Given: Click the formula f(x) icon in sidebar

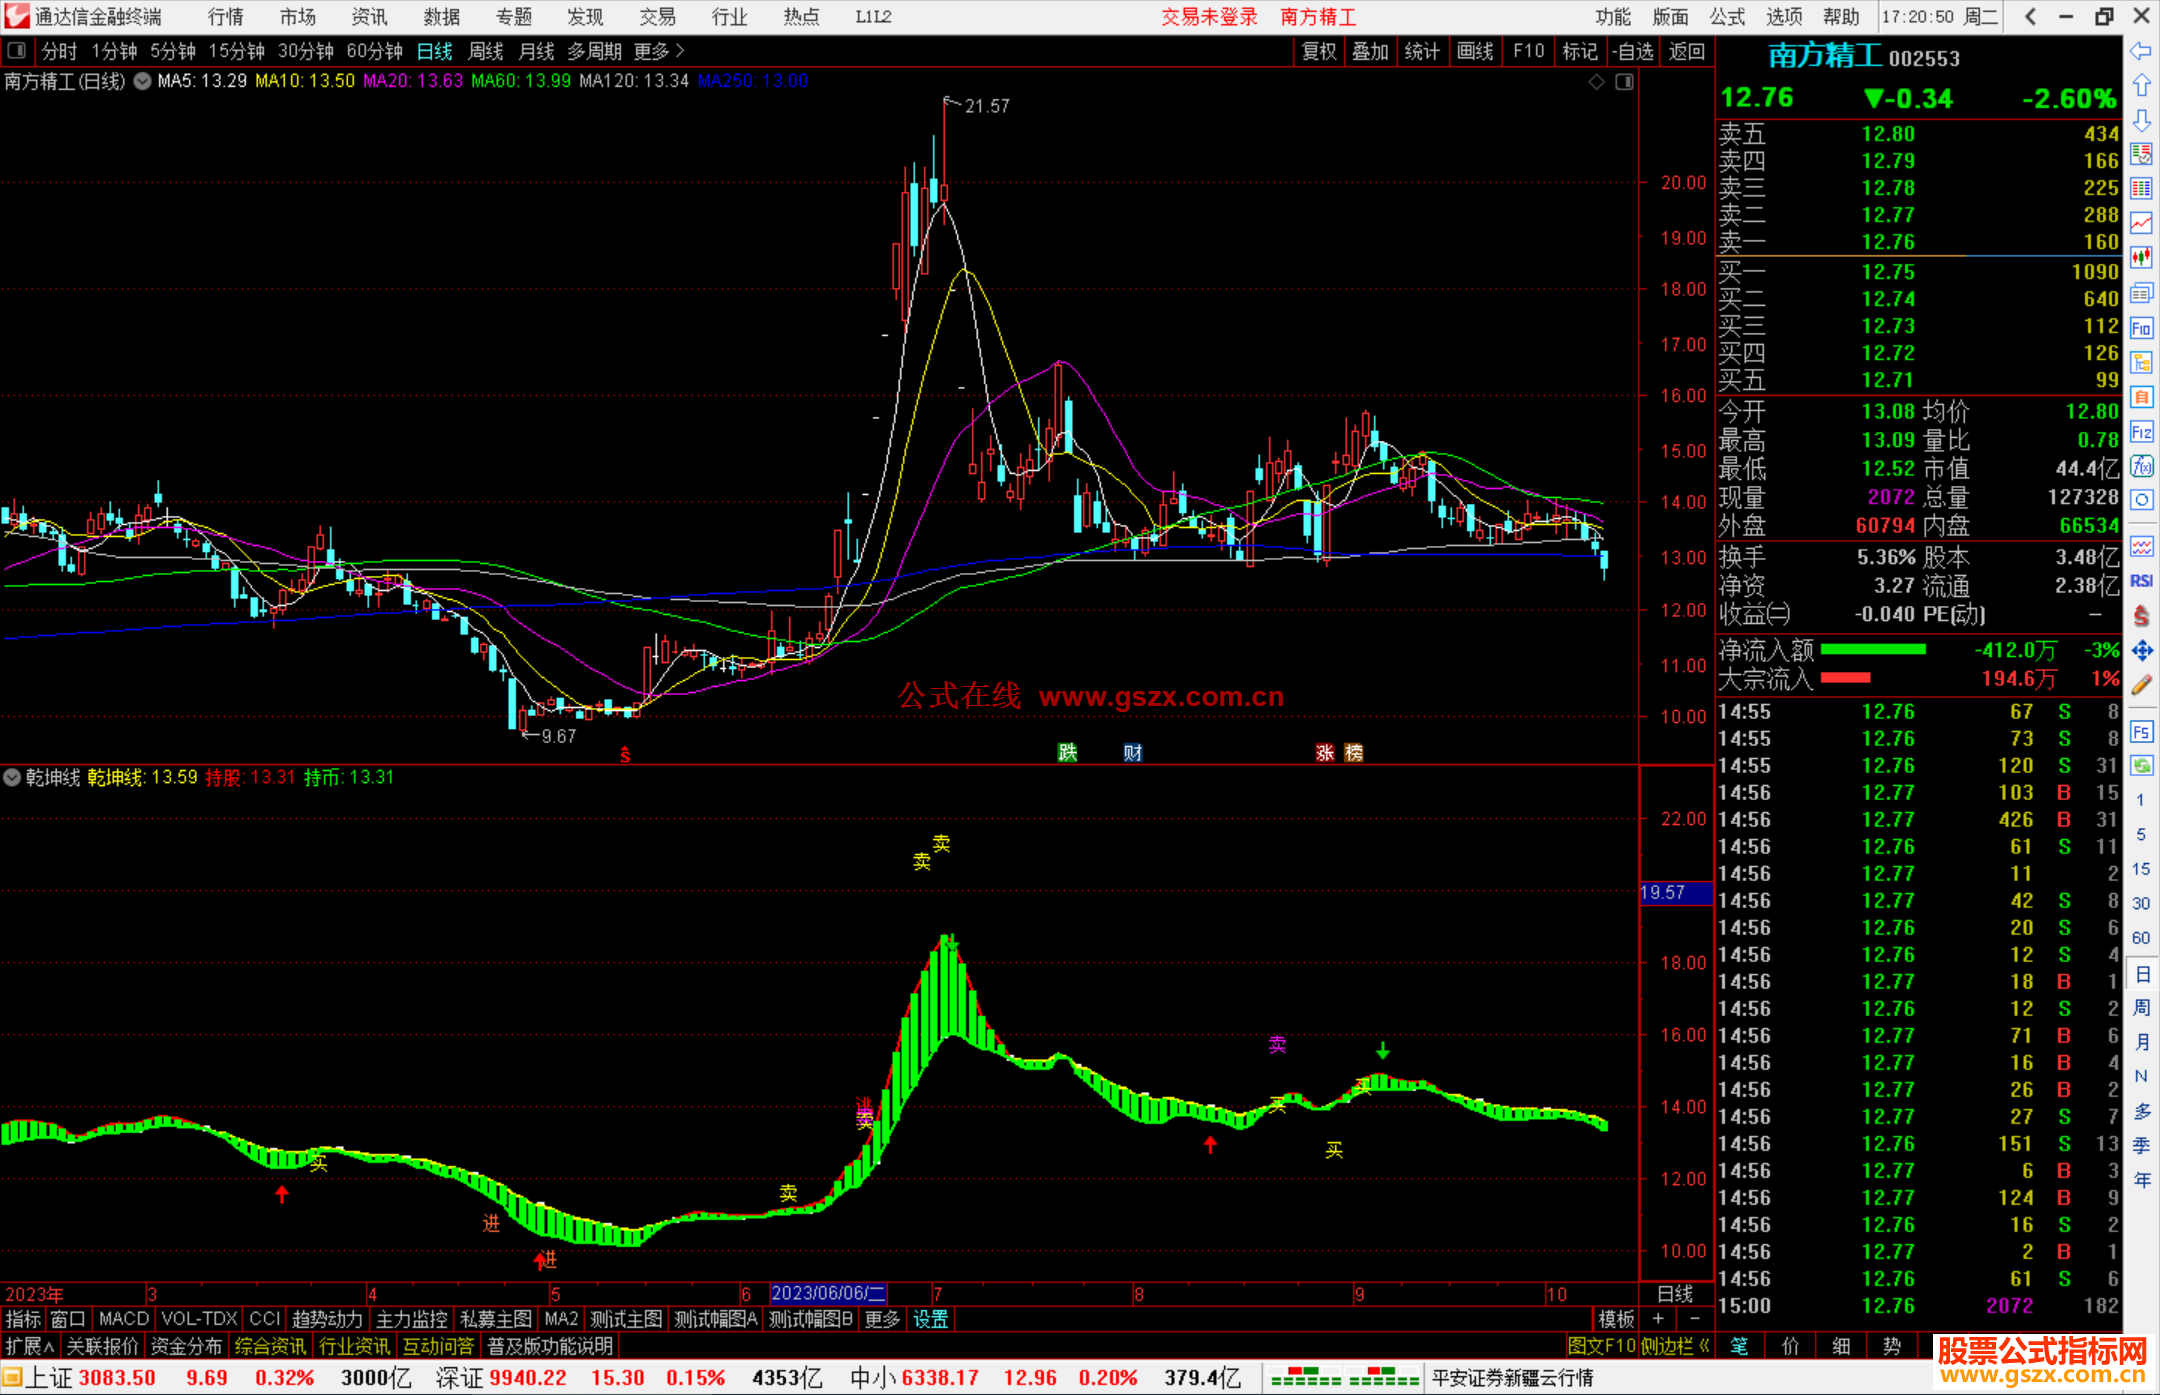Looking at the screenshot, I should click(2141, 466).
